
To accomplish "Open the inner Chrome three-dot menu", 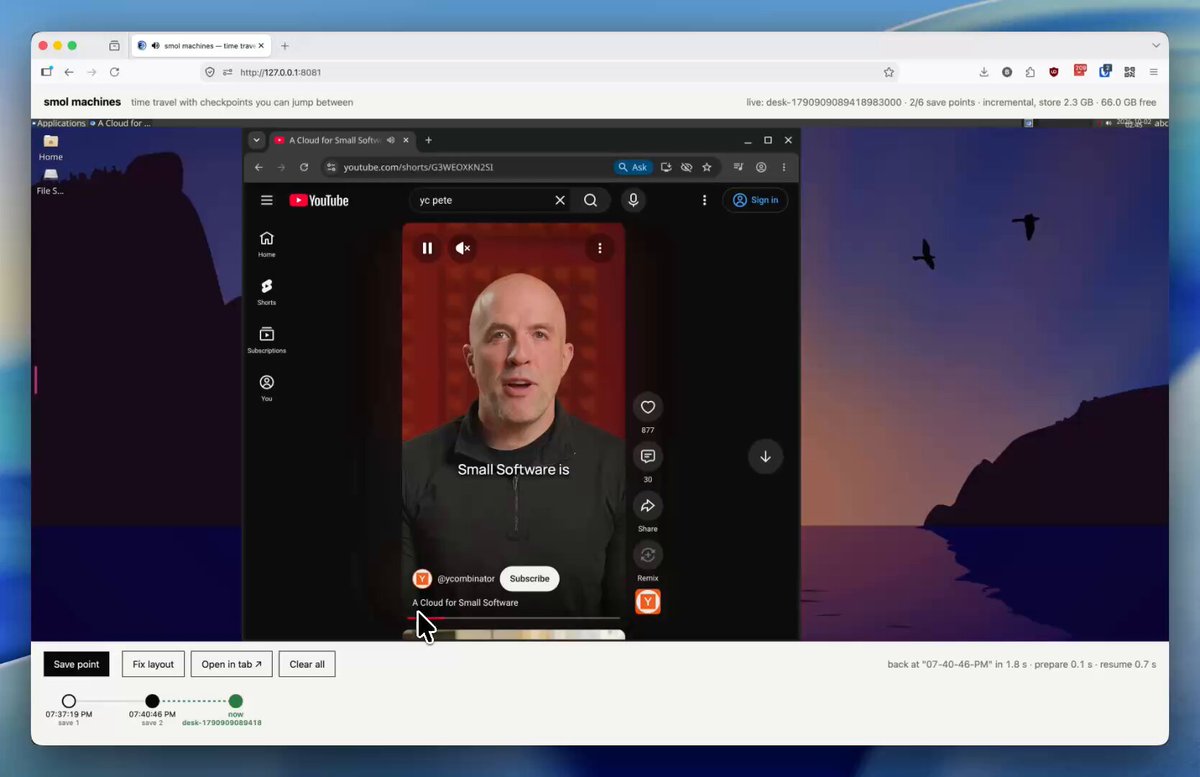I will 784,167.
